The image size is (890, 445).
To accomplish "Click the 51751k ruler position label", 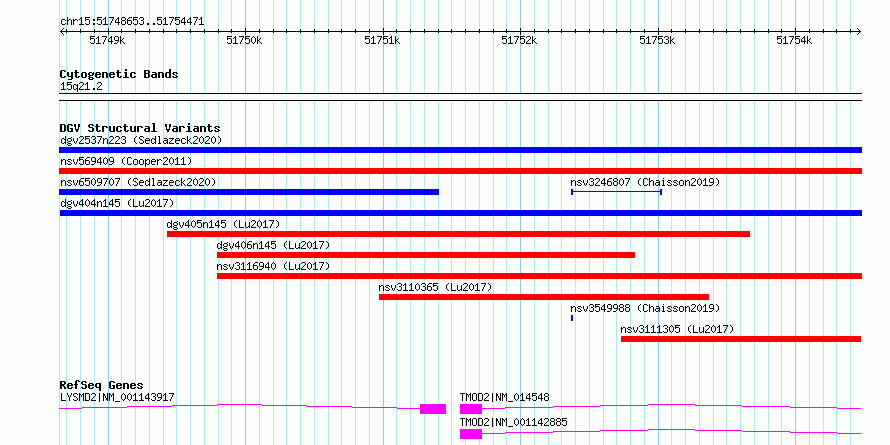I will tap(383, 40).
